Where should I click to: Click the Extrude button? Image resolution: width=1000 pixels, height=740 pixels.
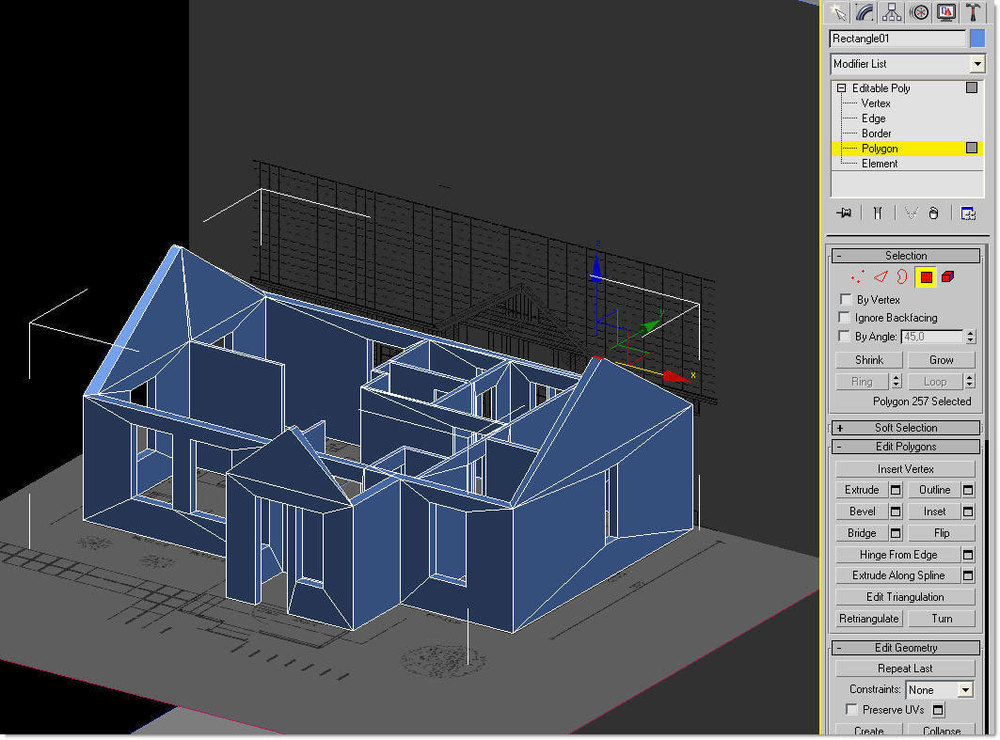pyautogui.click(x=862, y=489)
